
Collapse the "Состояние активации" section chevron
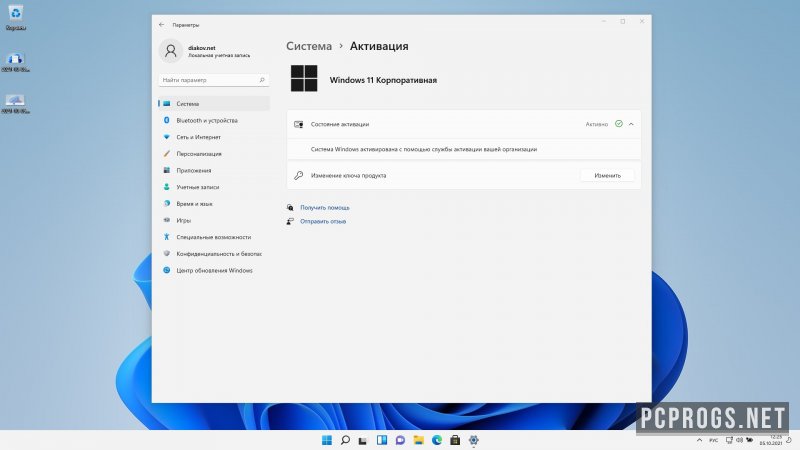click(631, 124)
